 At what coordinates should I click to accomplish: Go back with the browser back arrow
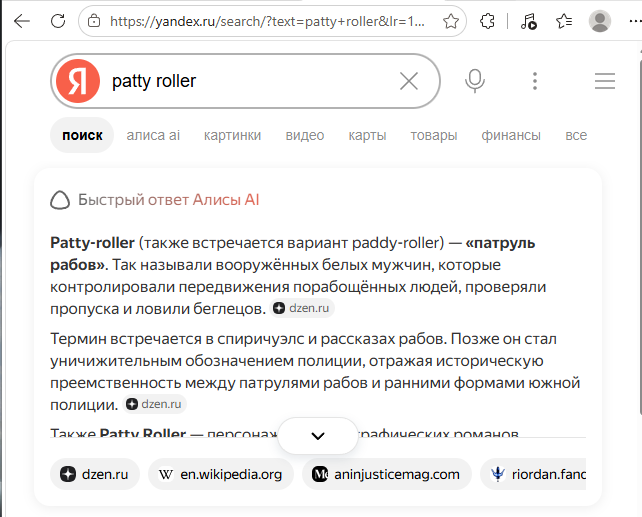click(22, 21)
